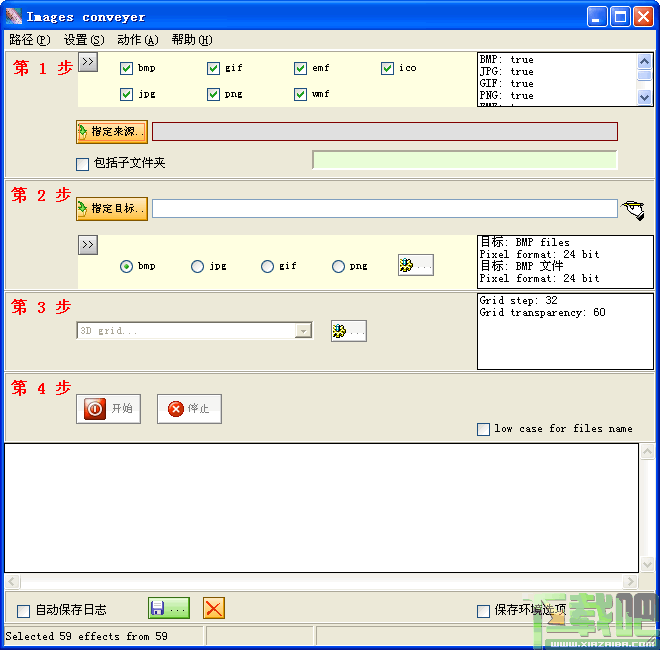
Task: Enable low case for files name
Action: (x=483, y=429)
